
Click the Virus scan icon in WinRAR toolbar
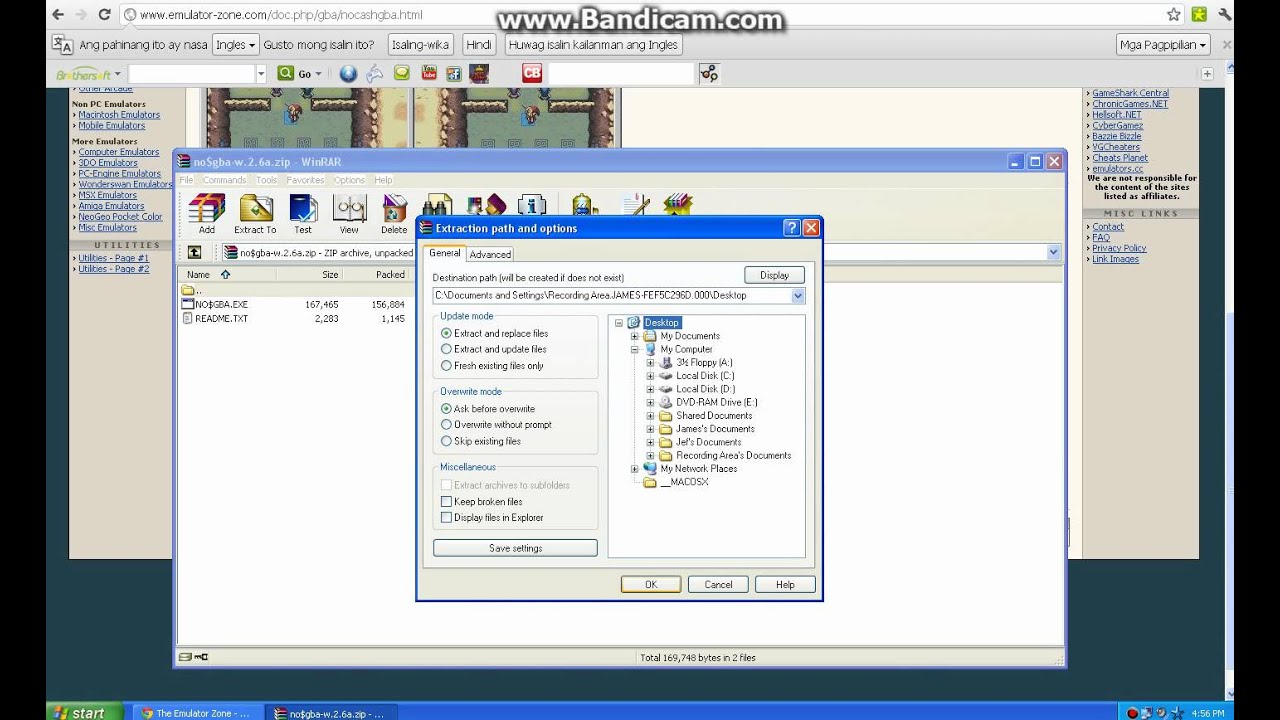point(584,206)
